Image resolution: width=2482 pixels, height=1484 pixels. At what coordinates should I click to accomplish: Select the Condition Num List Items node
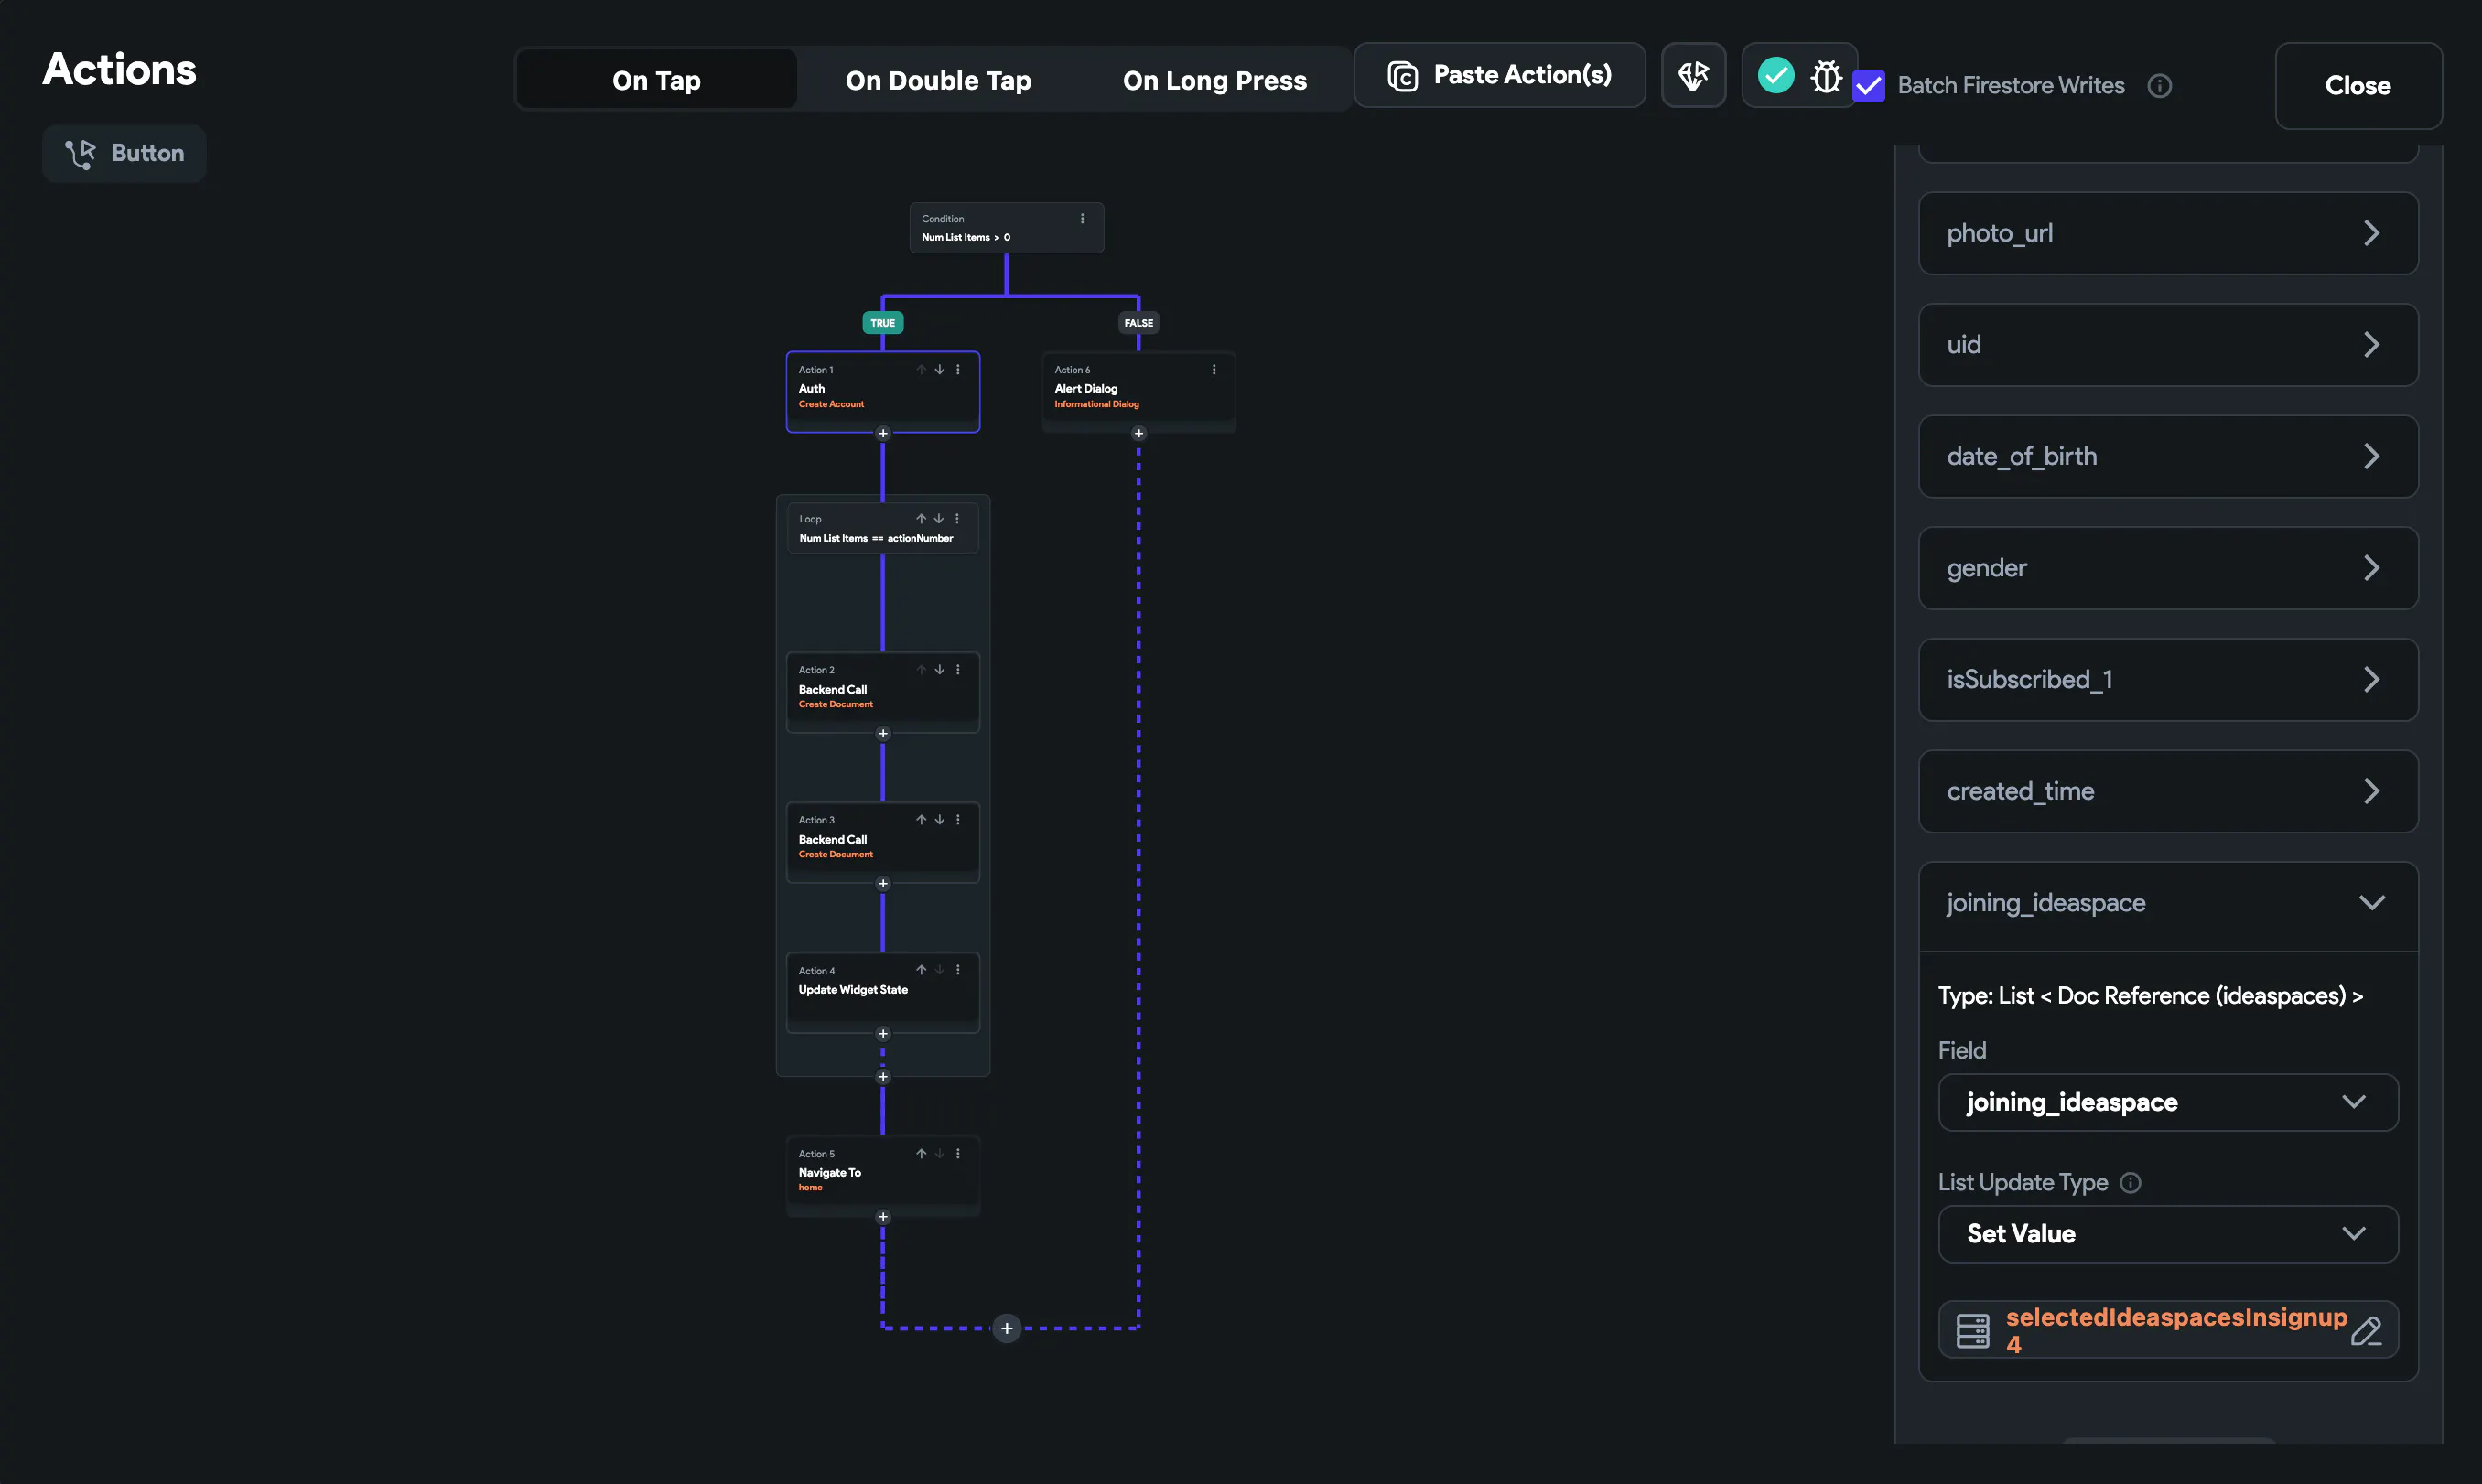click(1006, 228)
